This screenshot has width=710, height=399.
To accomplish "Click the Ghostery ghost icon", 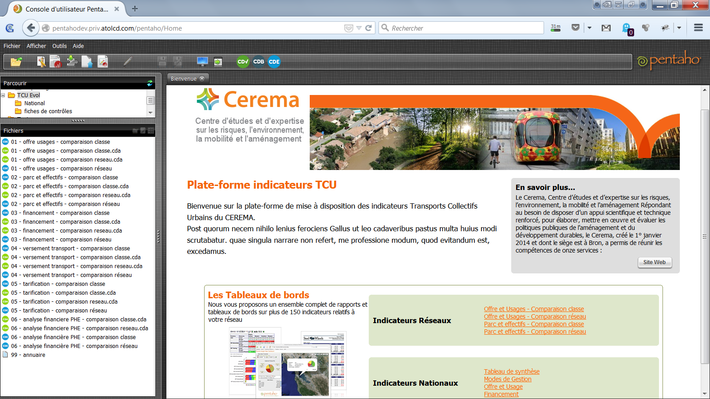I will point(627,29).
